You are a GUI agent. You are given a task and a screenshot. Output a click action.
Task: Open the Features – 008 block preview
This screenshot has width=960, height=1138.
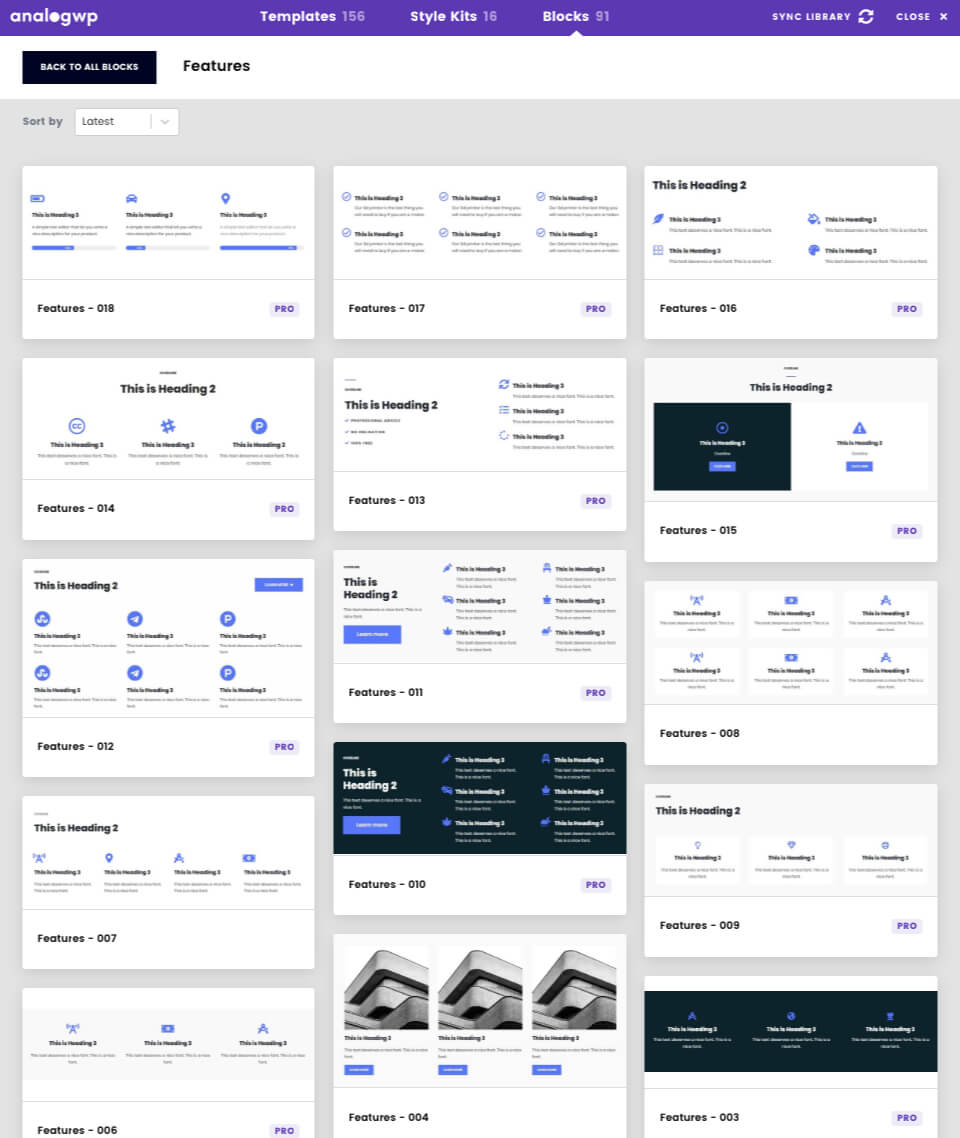click(x=790, y=642)
